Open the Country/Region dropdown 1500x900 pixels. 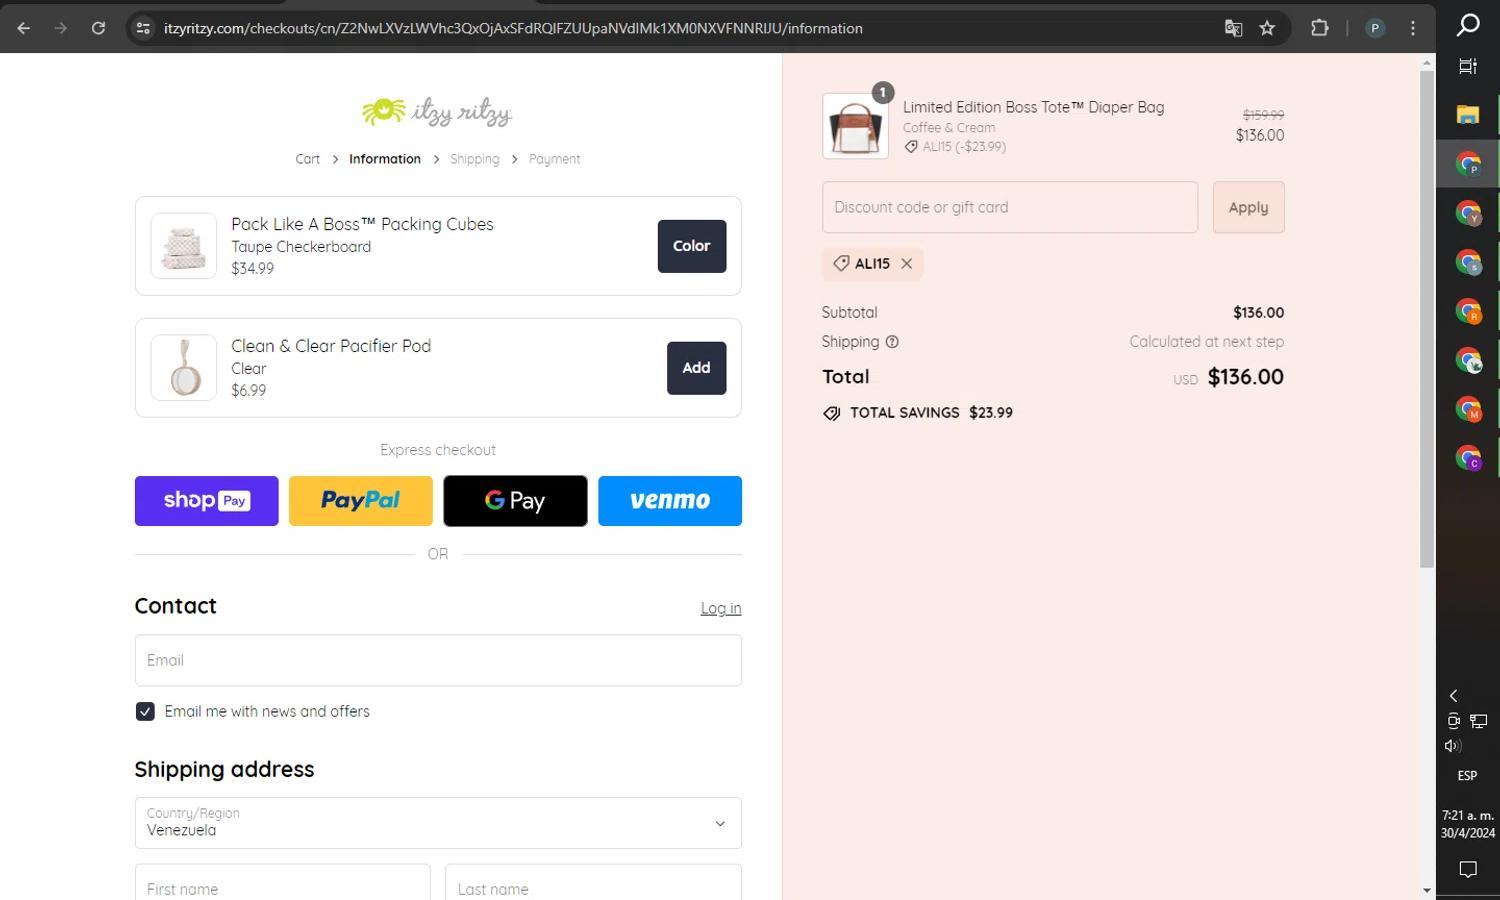(x=438, y=823)
